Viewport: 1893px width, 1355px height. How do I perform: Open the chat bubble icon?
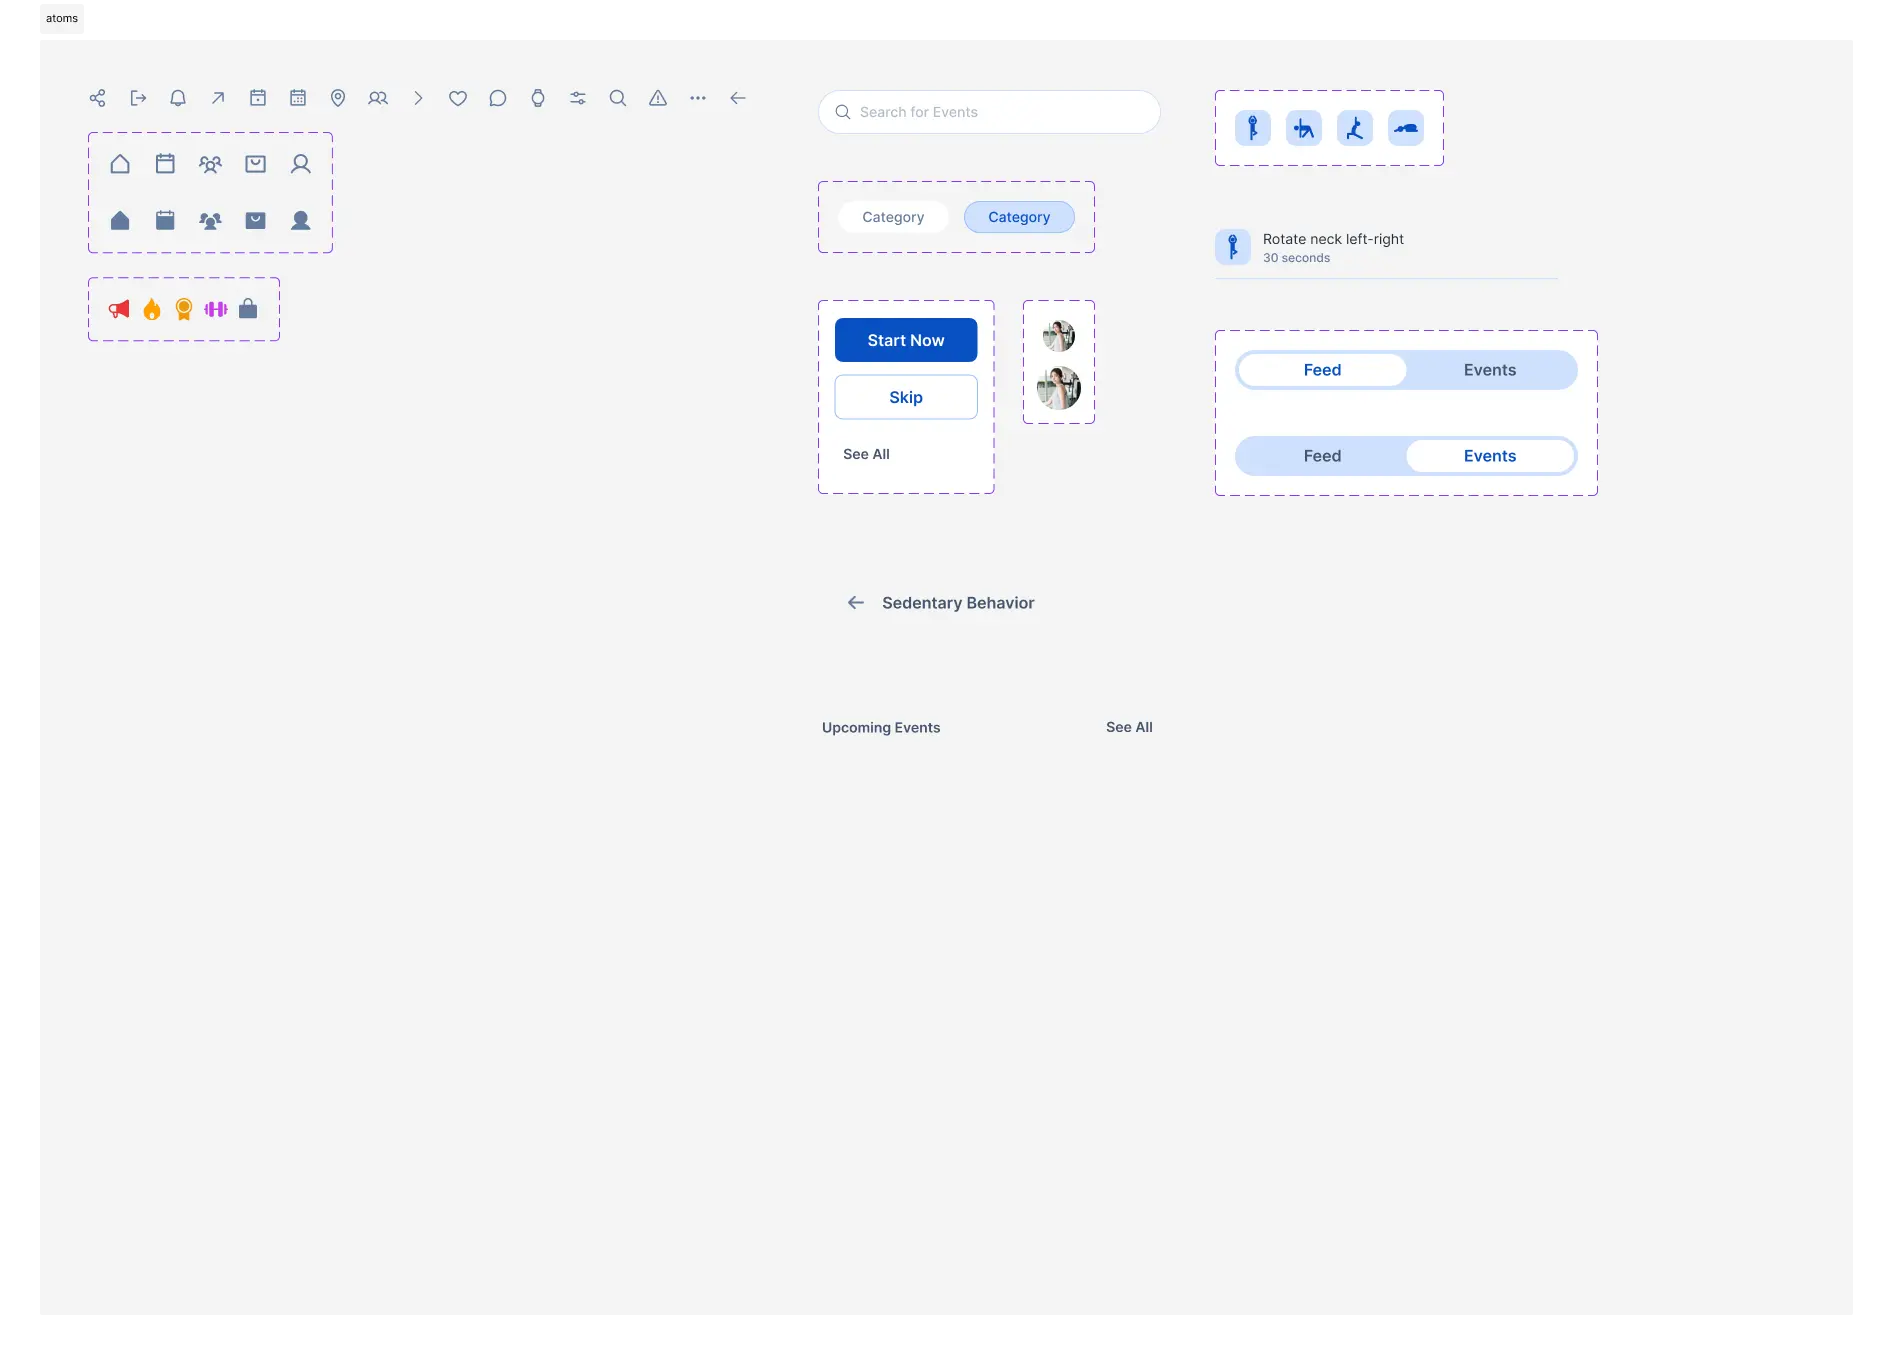(498, 98)
